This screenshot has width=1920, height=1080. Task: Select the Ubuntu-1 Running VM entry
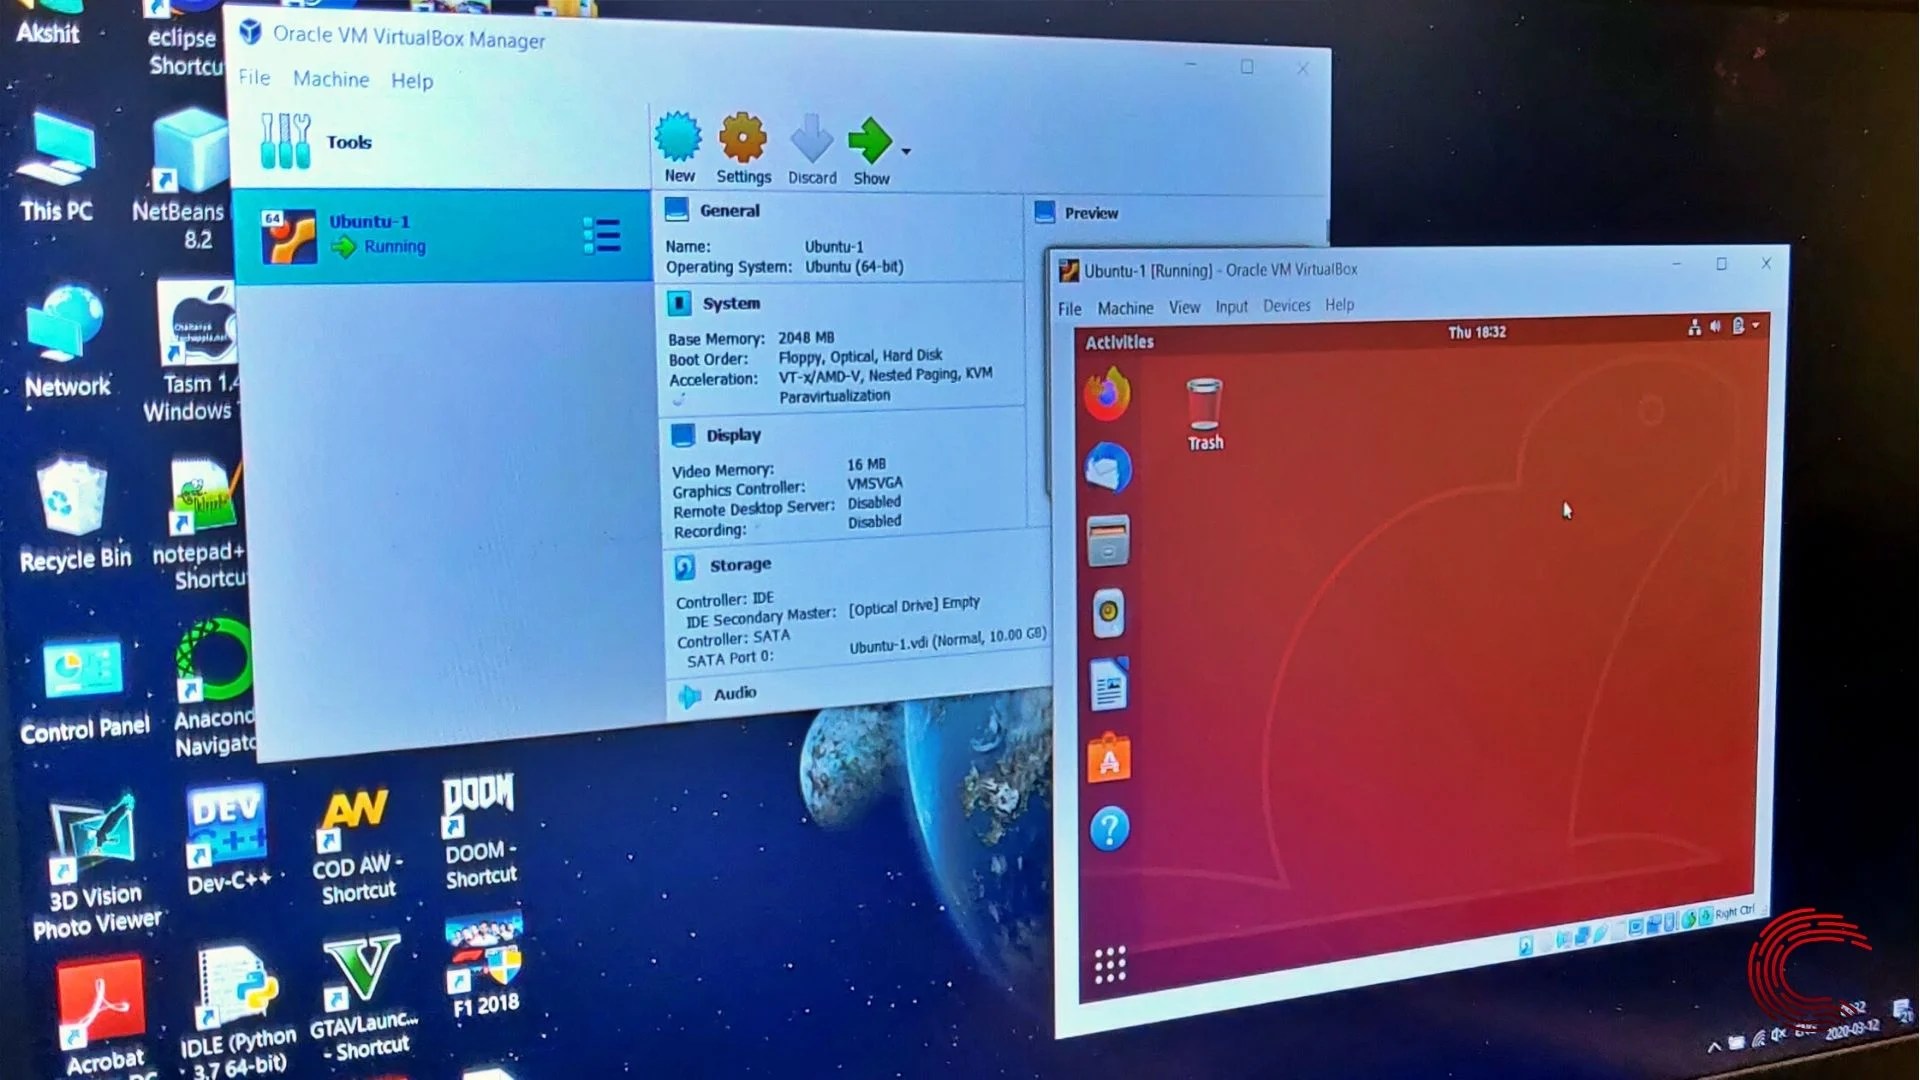[x=441, y=237]
